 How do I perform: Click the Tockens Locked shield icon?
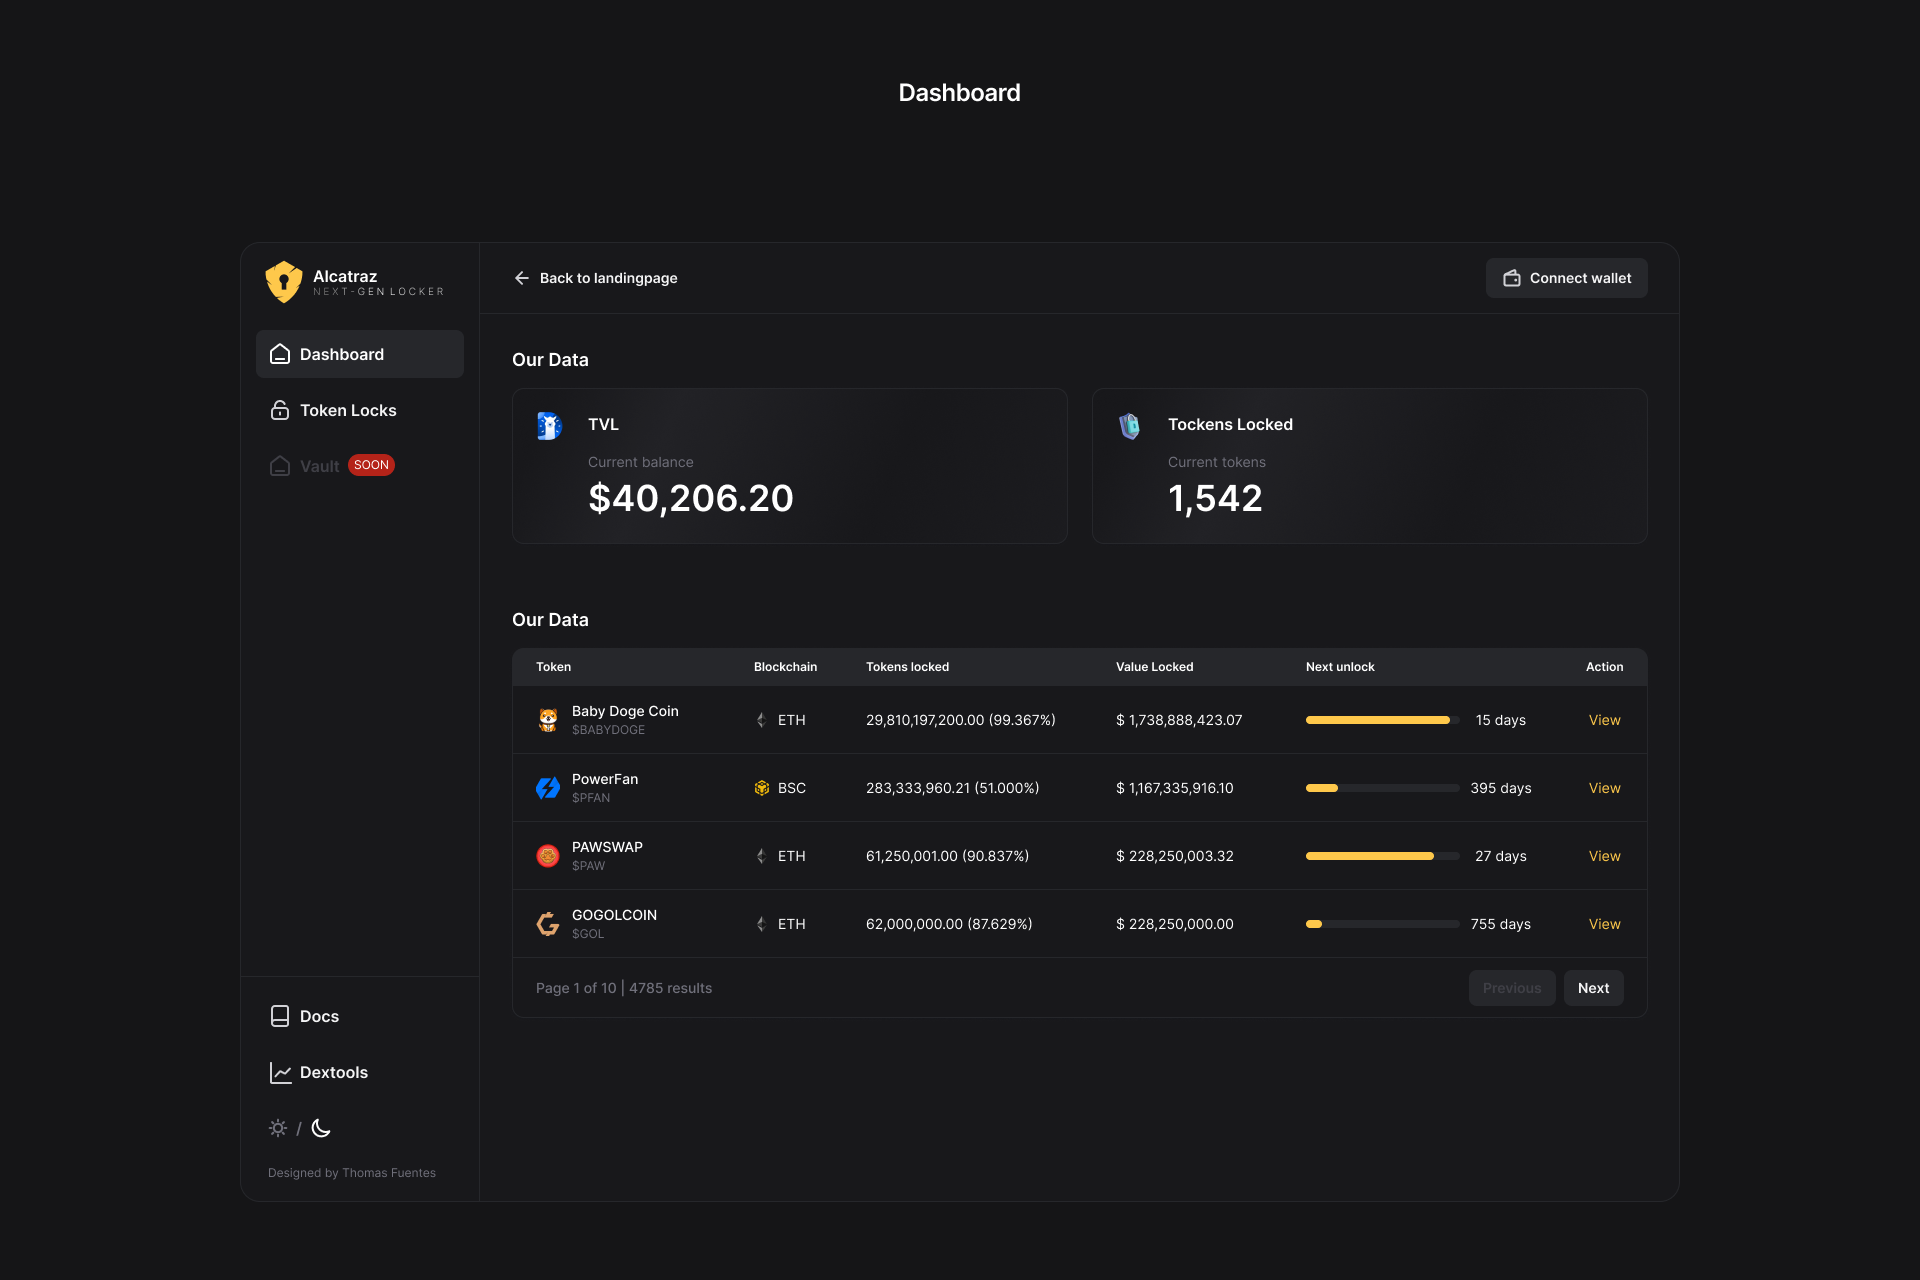coord(1129,426)
